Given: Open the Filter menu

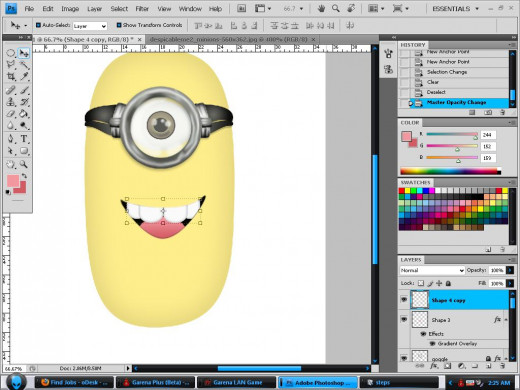Looking at the screenshot, I should (x=142, y=9).
